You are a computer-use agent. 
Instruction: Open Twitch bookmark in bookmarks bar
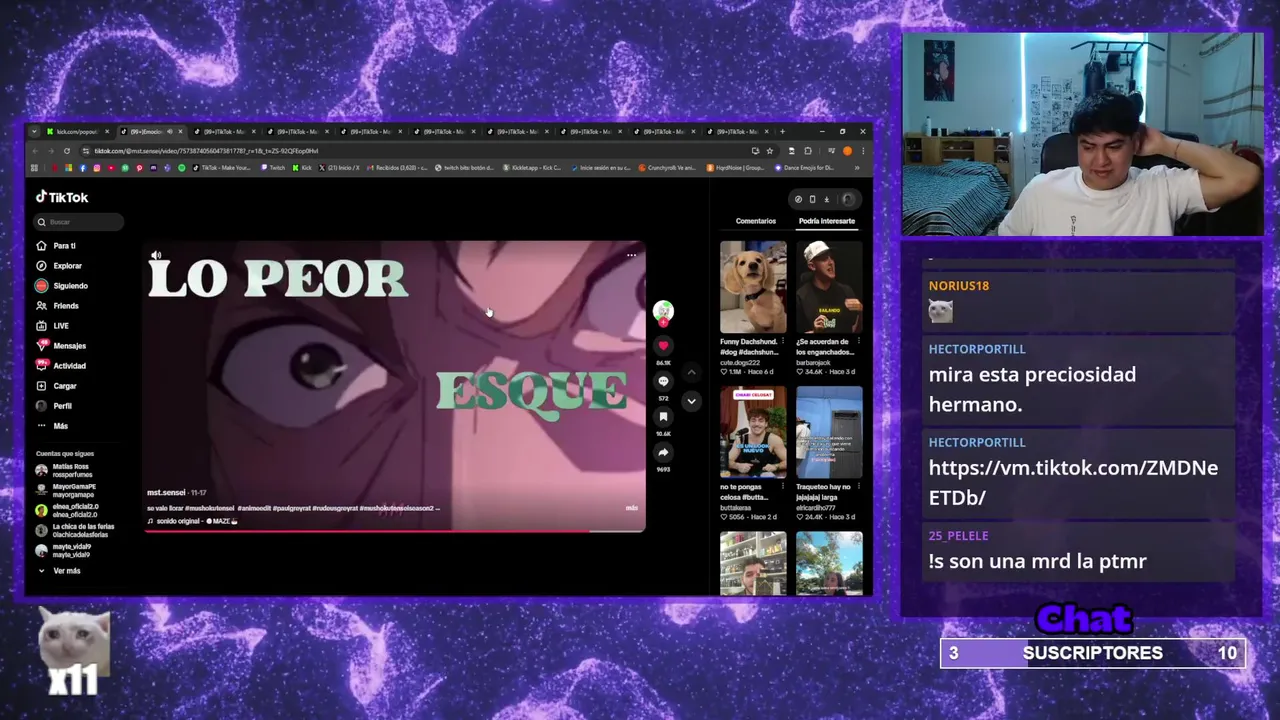click(274, 168)
